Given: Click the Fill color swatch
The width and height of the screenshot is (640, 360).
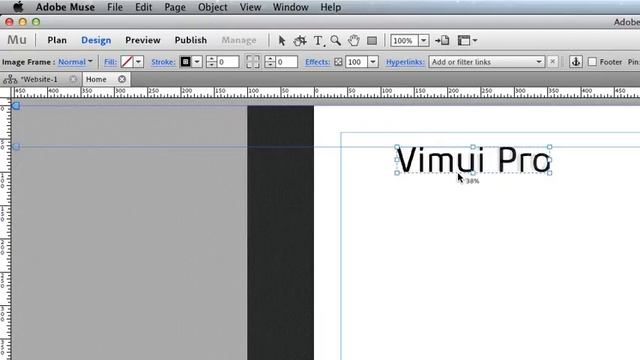Looking at the screenshot, I should point(127,62).
